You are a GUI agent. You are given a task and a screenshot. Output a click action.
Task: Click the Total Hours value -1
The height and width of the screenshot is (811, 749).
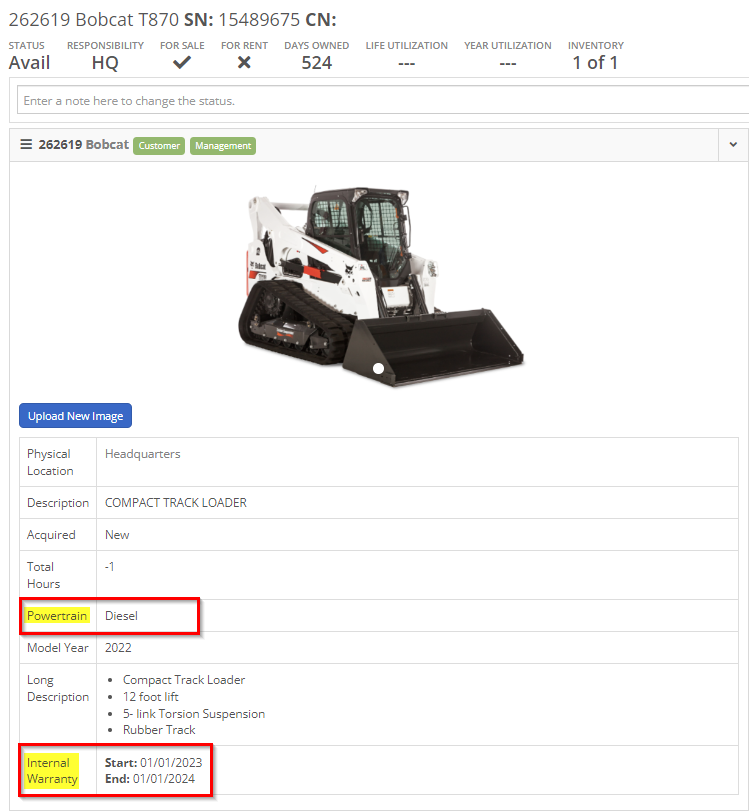tap(109, 567)
